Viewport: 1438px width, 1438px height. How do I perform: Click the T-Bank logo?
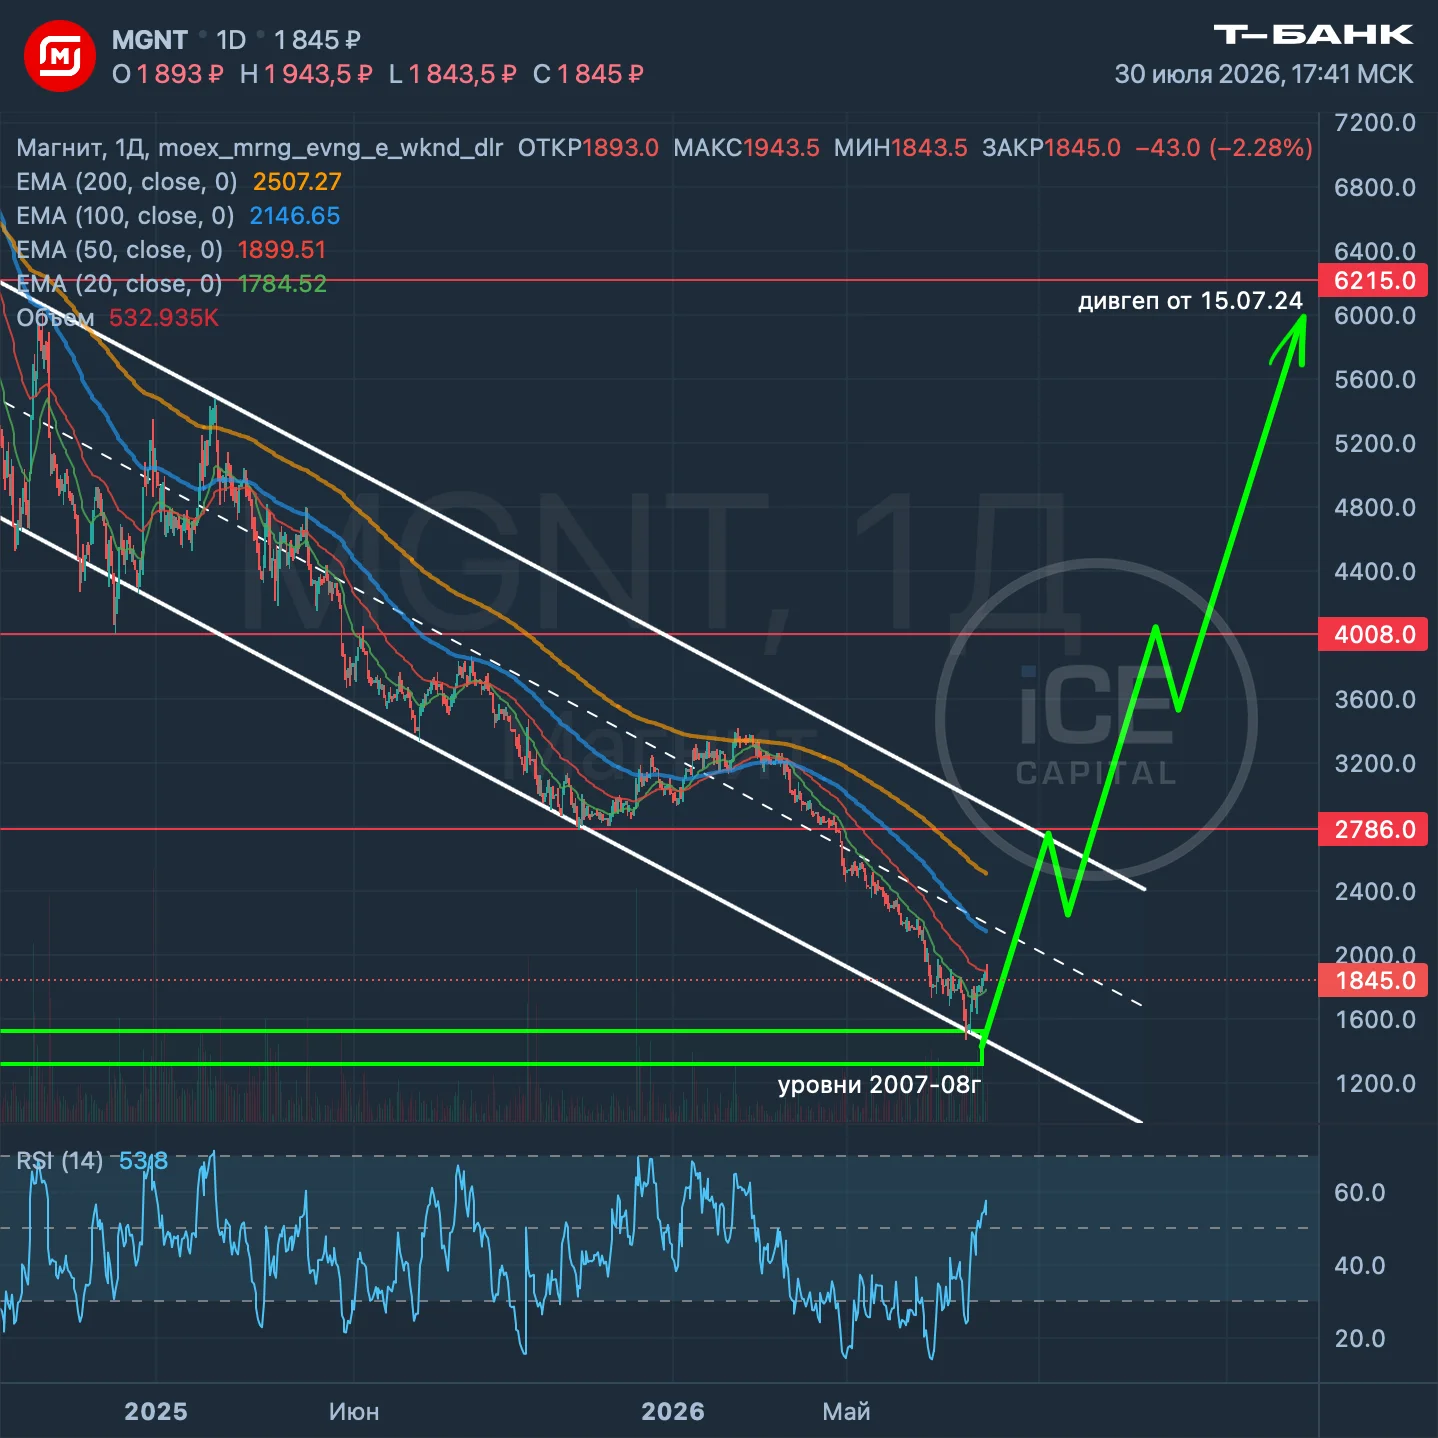point(1313,35)
